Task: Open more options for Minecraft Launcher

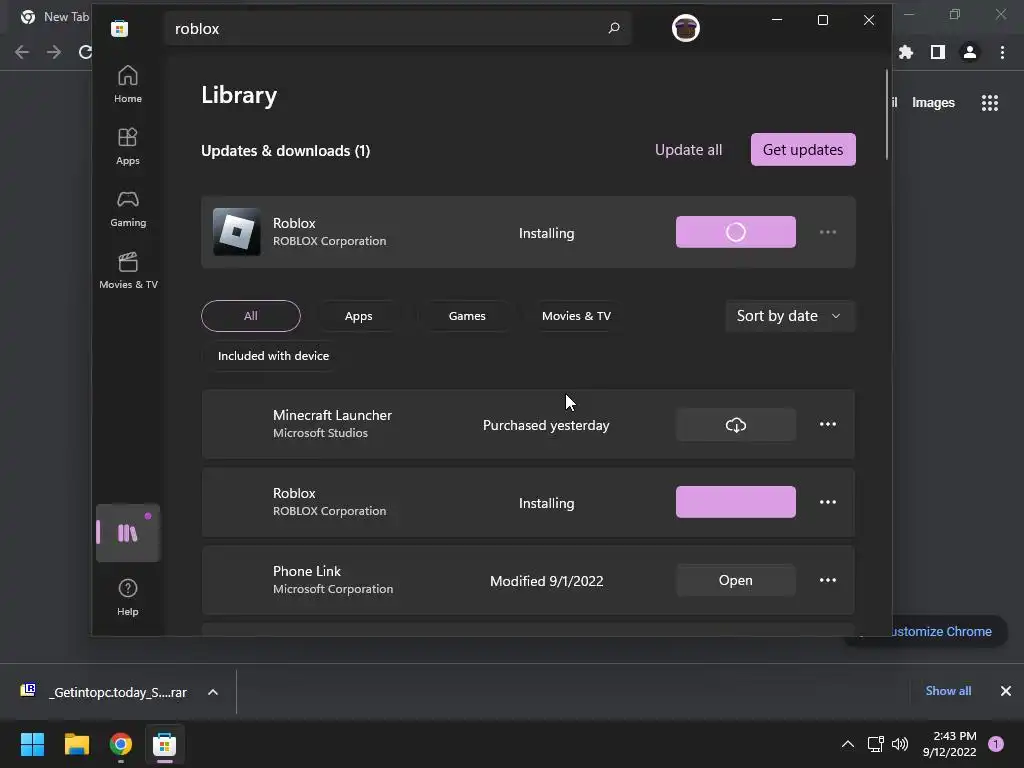Action: coord(827,424)
